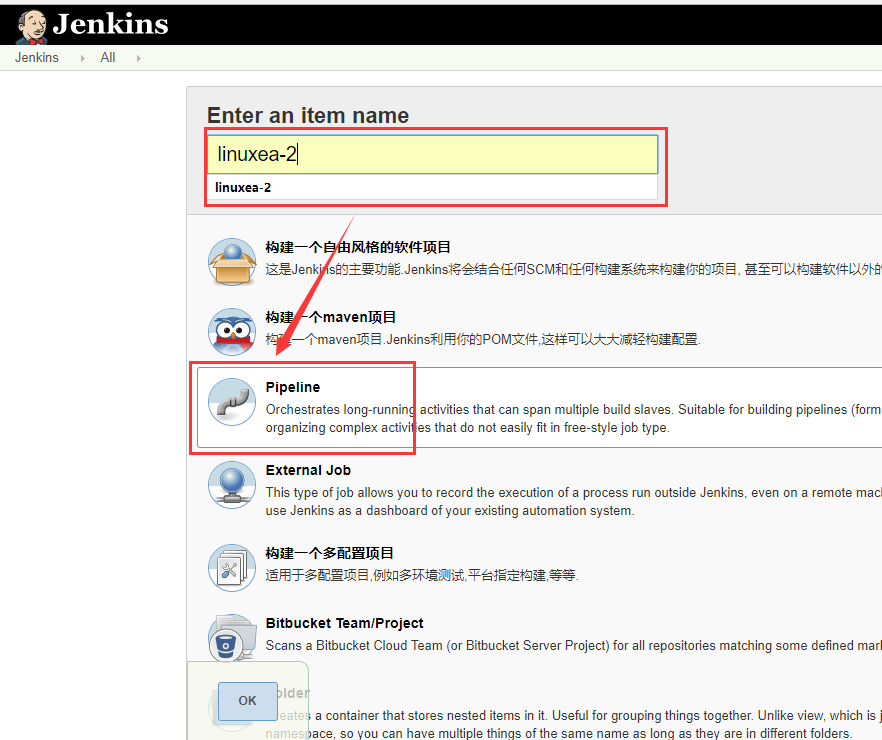882x740 pixels.
Task: Focus the item name input field
Action: 433,154
